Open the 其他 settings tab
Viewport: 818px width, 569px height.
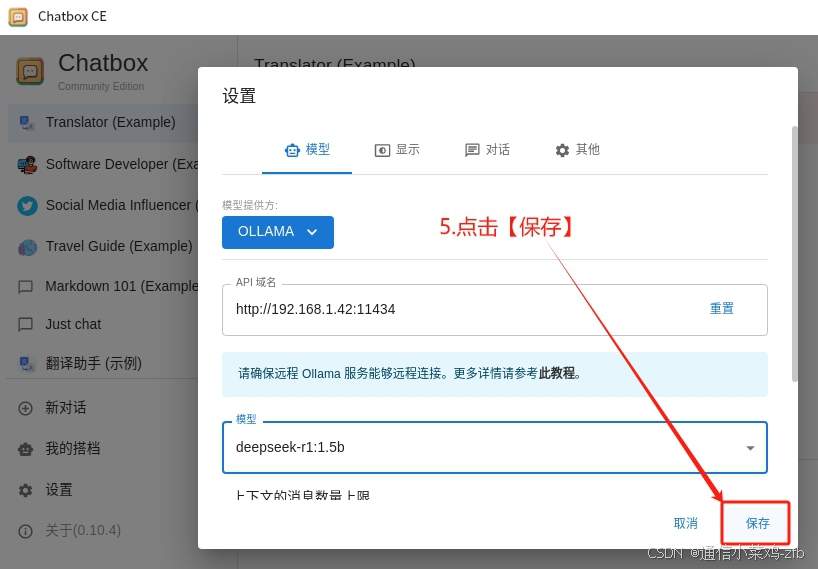577,150
